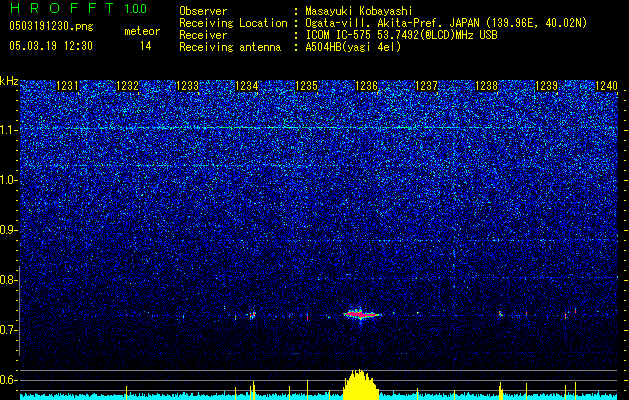Click the 0.7 frequency axis label
Screen dimensions: 629x400
9,330
